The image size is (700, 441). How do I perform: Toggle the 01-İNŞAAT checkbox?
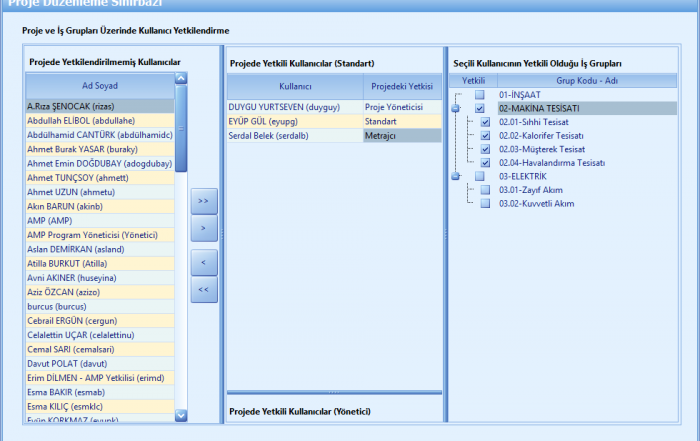pyautogui.click(x=480, y=94)
